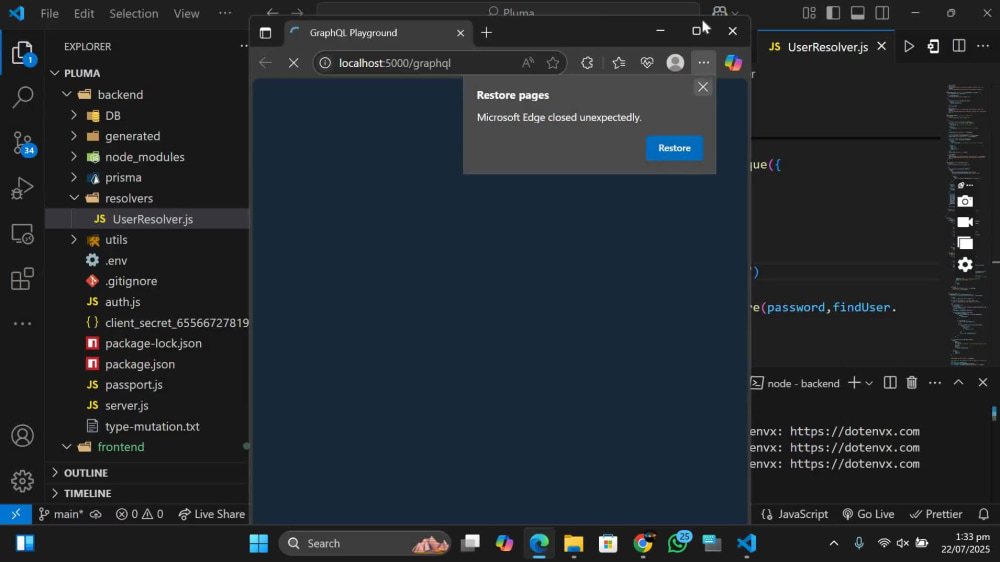The width and height of the screenshot is (1000, 562).
Task: Click the main* branch indicator
Action: click(61, 514)
